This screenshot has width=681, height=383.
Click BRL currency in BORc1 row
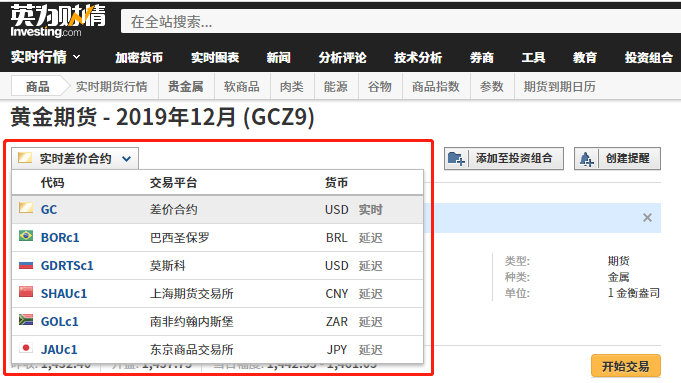(337, 238)
